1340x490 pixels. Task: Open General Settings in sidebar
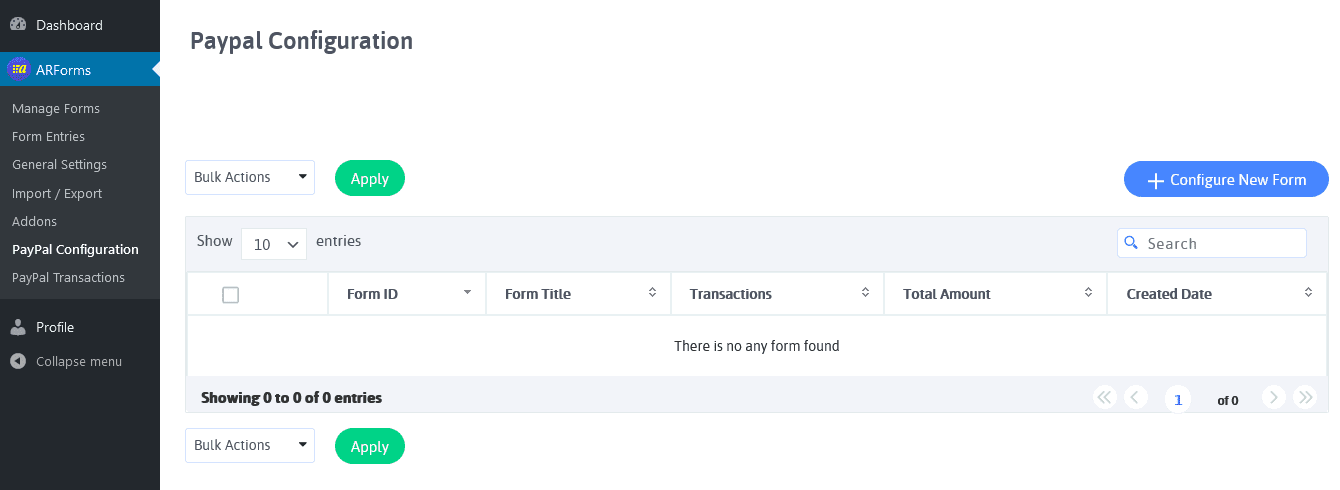pyautogui.click(x=59, y=164)
